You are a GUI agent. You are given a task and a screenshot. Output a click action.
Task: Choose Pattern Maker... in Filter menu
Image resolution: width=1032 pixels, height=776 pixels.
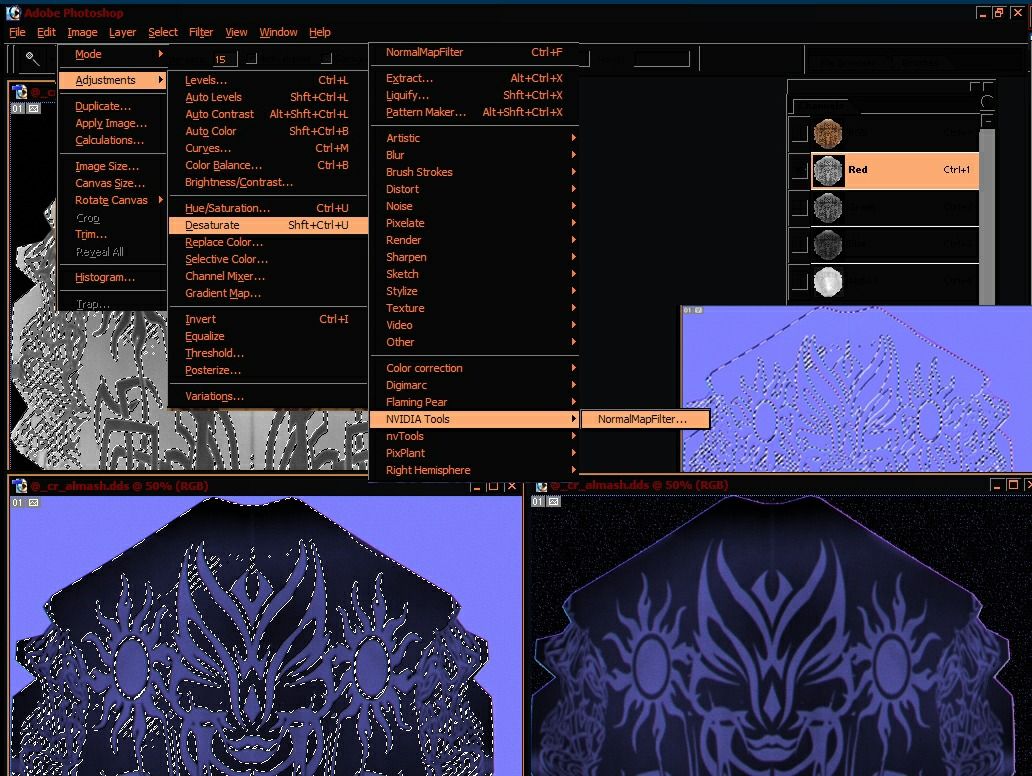[x=474, y=112]
